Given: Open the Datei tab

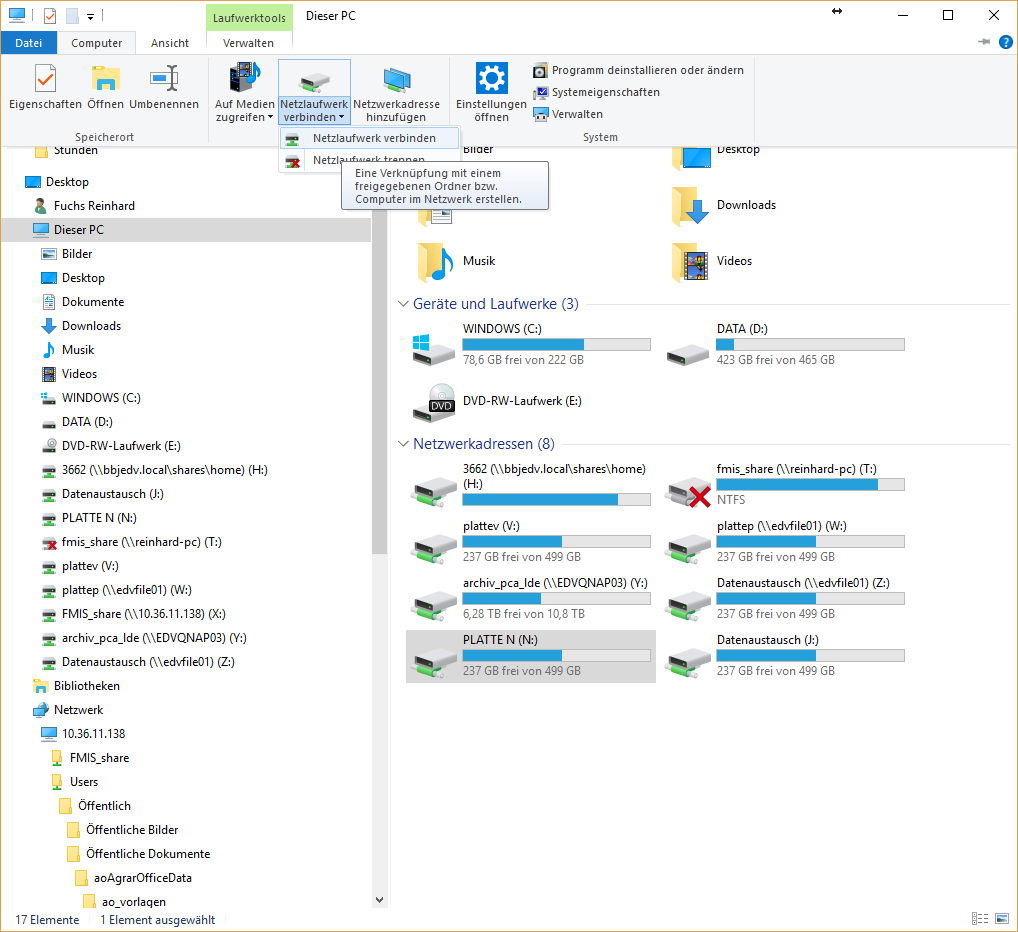Looking at the screenshot, I should tap(29, 43).
